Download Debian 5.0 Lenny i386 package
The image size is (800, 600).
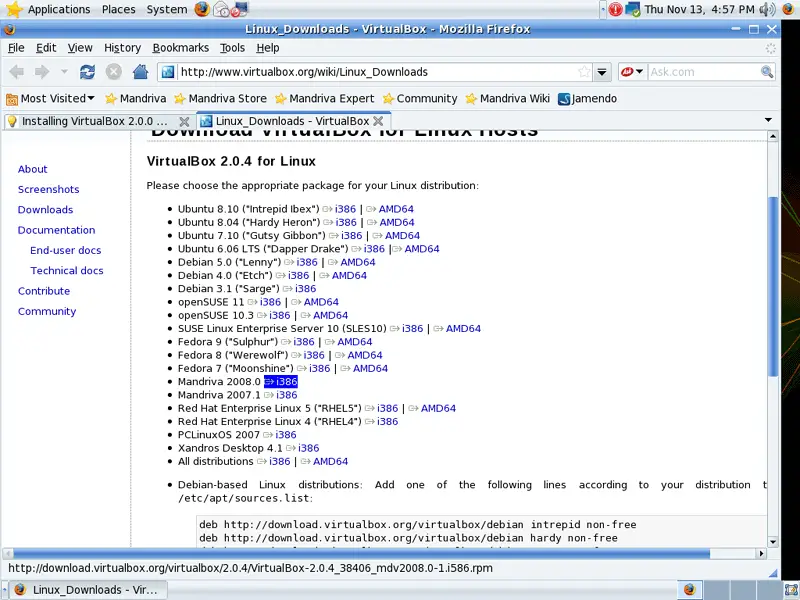pyautogui.click(x=307, y=262)
